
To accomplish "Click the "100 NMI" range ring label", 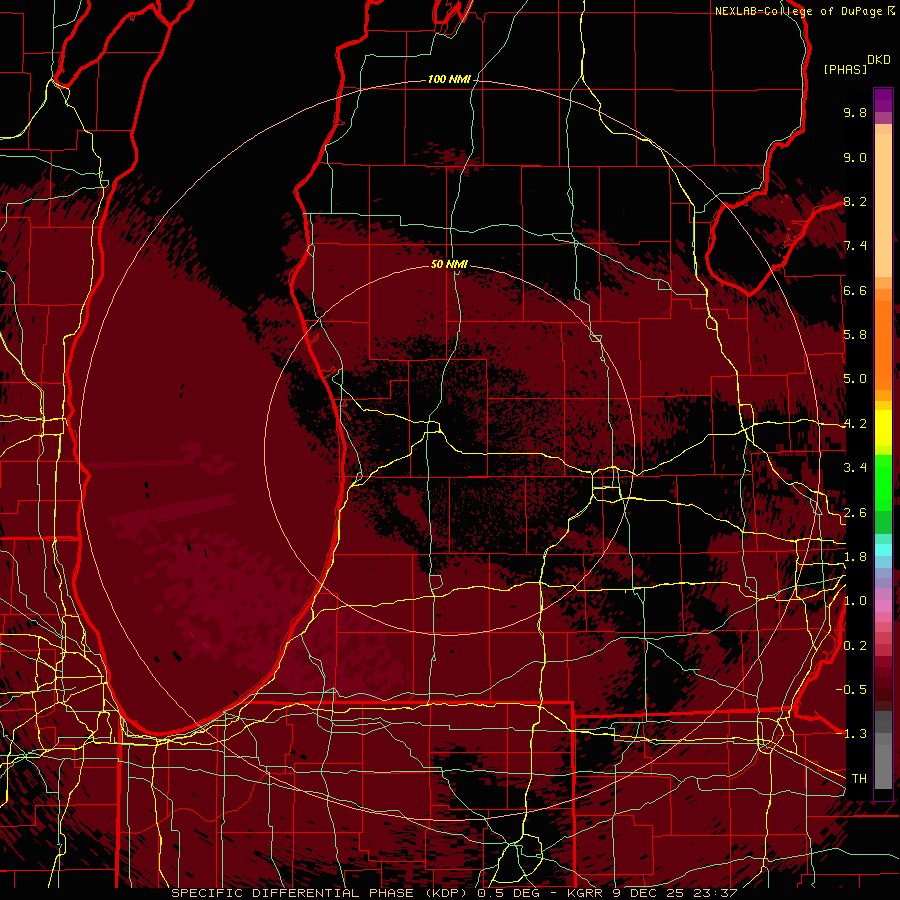I will pyautogui.click(x=449, y=79).
